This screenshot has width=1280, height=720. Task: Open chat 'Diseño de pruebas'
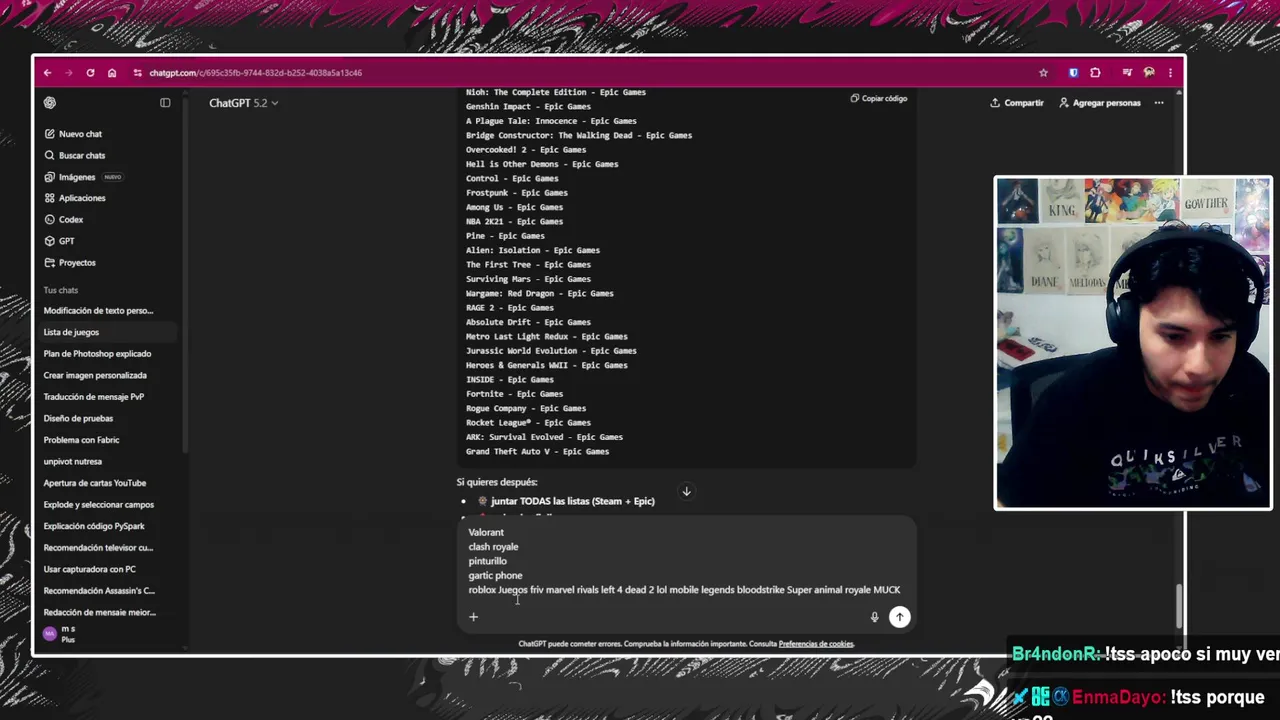pyautogui.click(x=78, y=418)
